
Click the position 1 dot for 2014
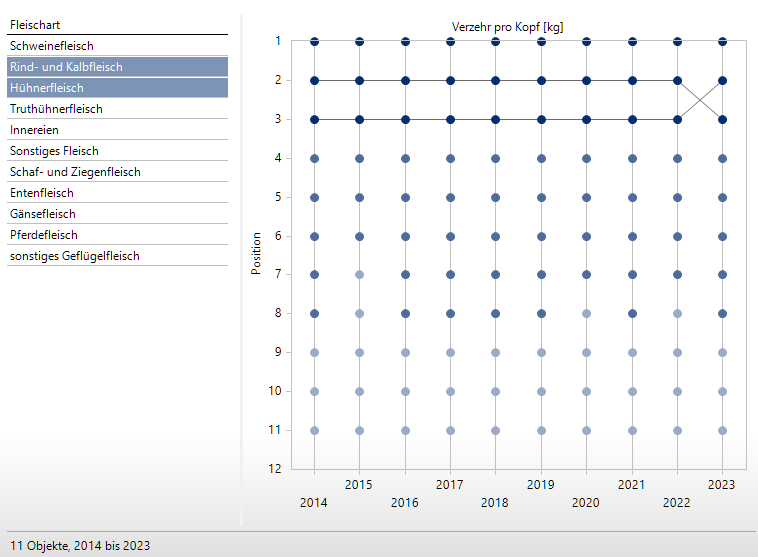click(314, 41)
